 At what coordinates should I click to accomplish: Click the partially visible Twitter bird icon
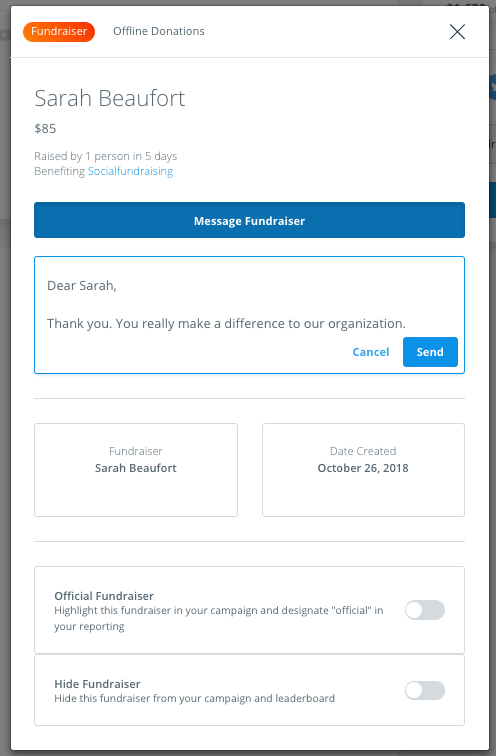(492, 87)
